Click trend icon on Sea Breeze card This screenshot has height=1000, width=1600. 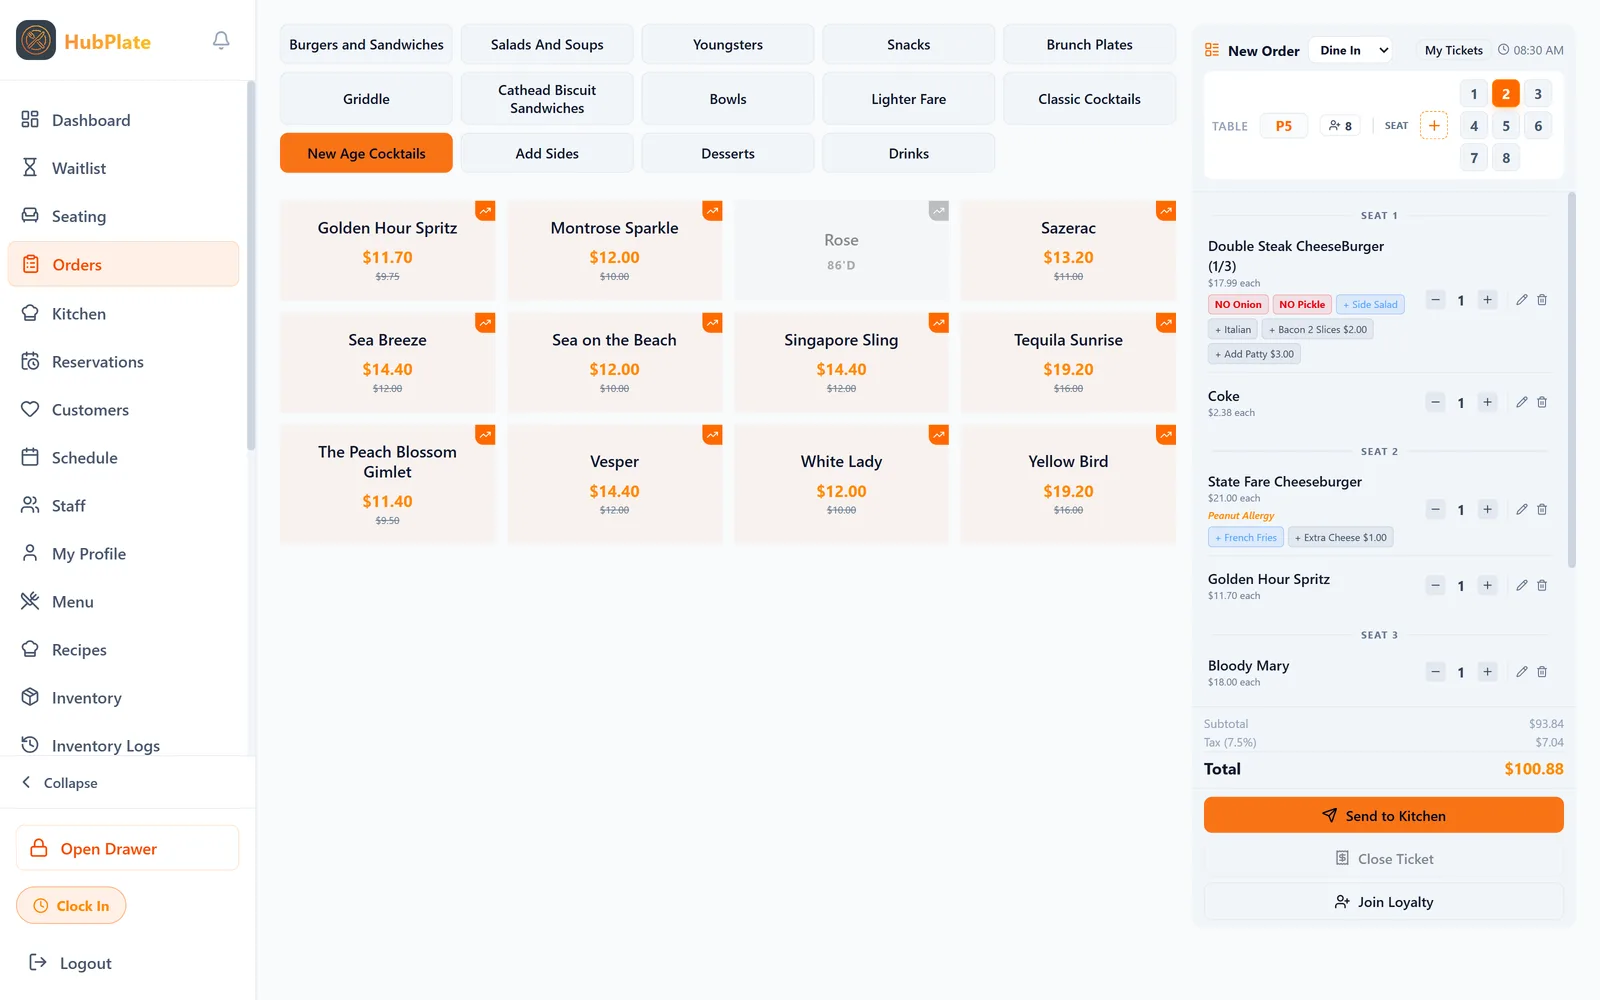tap(485, 323)
